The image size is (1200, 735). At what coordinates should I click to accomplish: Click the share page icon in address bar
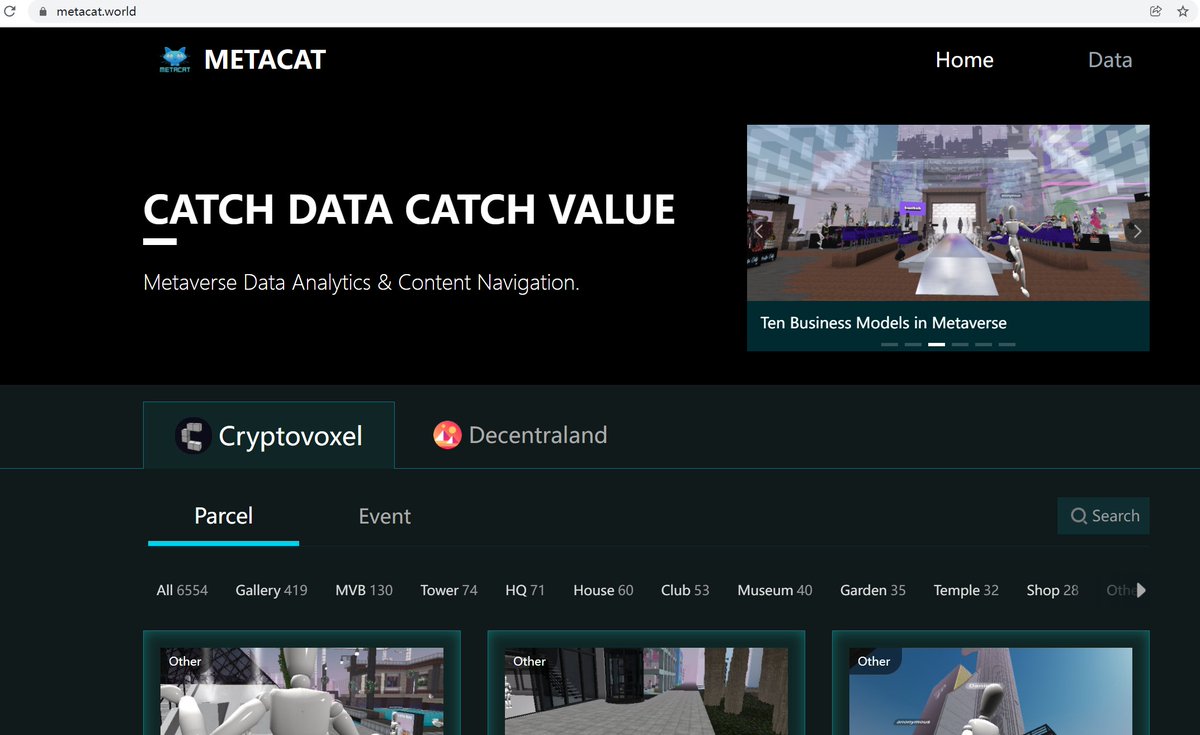pos(1156,12)
